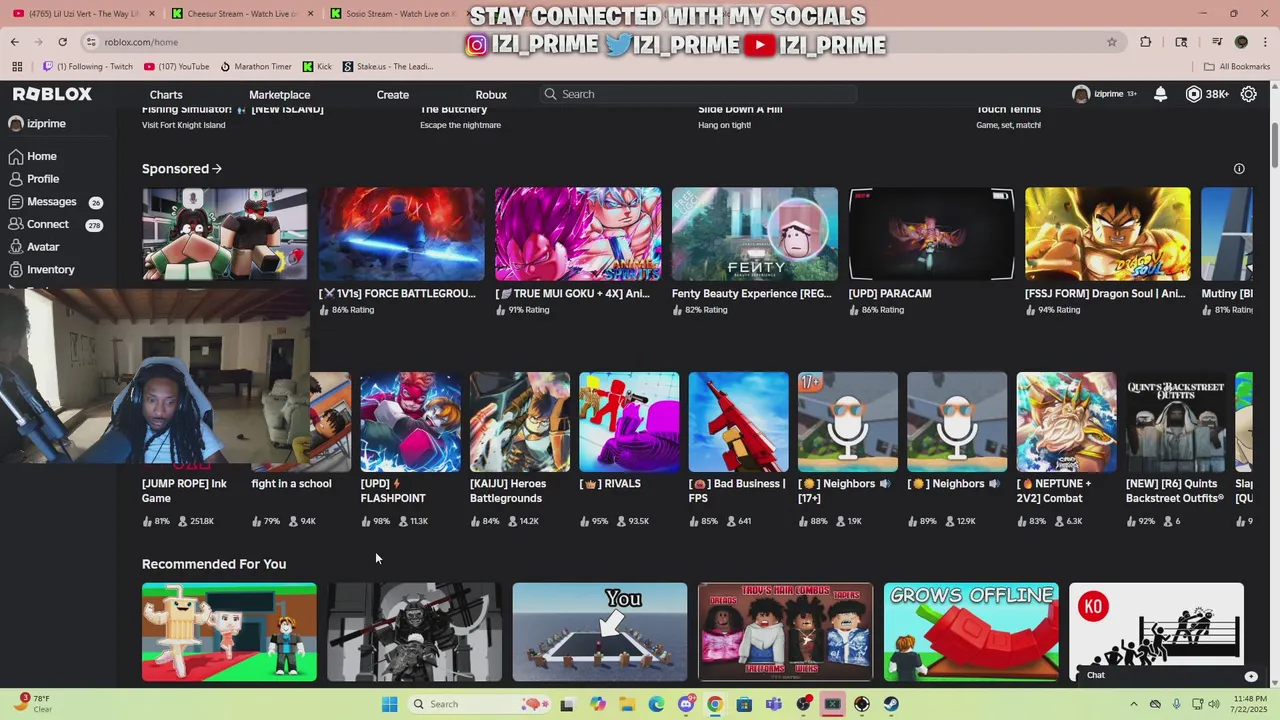Open browser extensions puzzle icon

tap(1146, 42)
